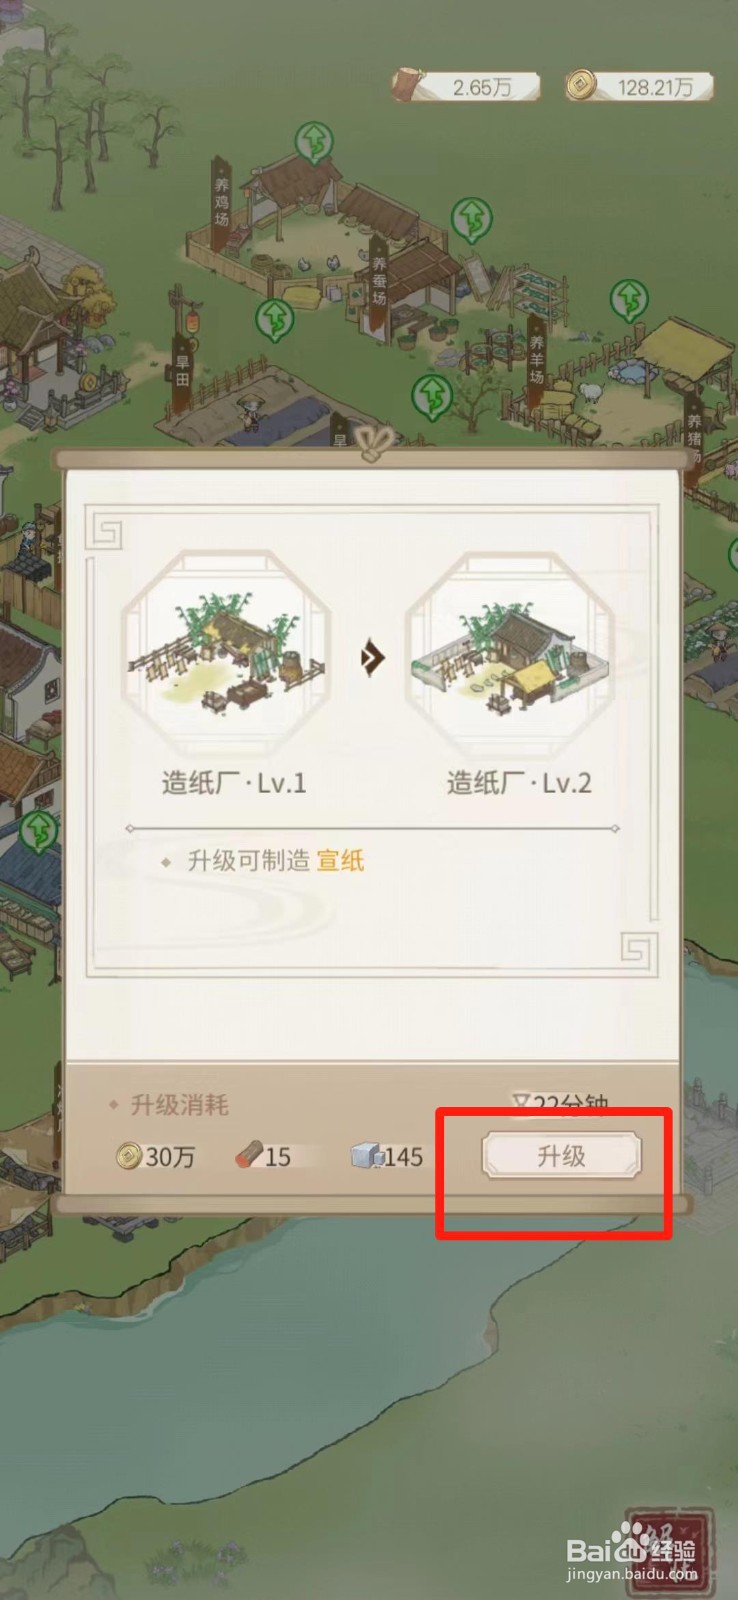738x1600 pixels.
Task: Tap the green upgrade arrow near 旱田 sign
Action: coord(274,321)
